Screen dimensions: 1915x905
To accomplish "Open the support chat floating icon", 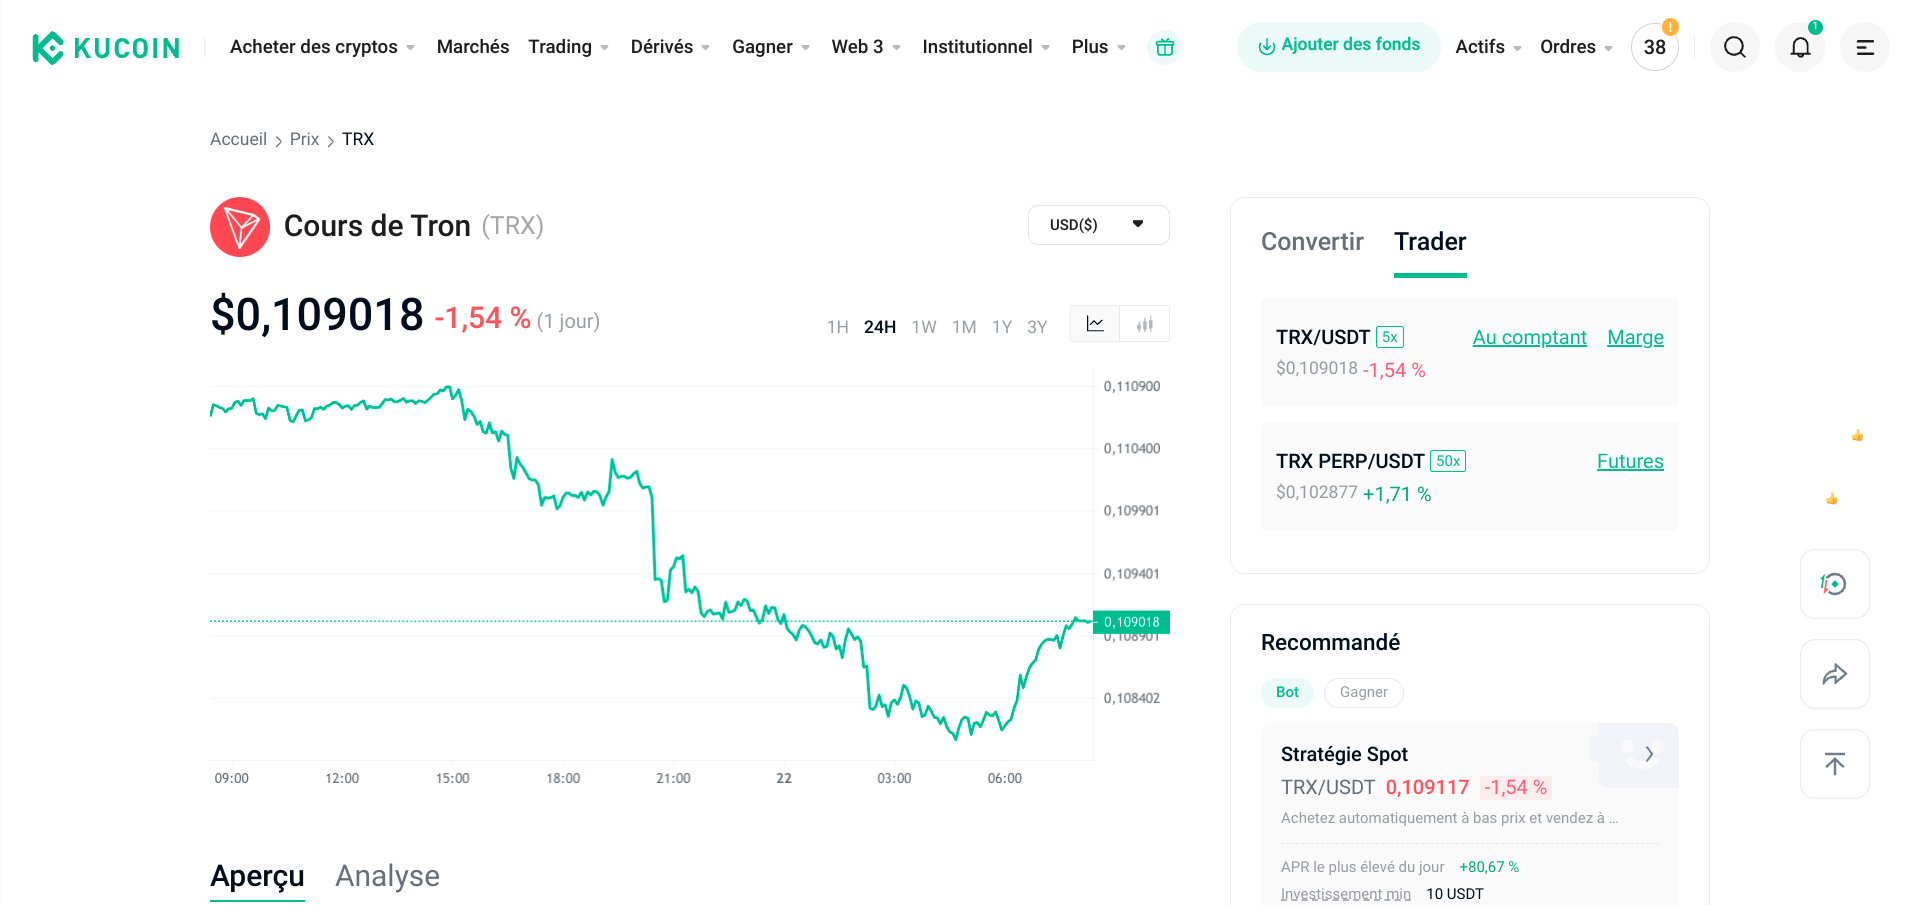I will pos(1834,584).
